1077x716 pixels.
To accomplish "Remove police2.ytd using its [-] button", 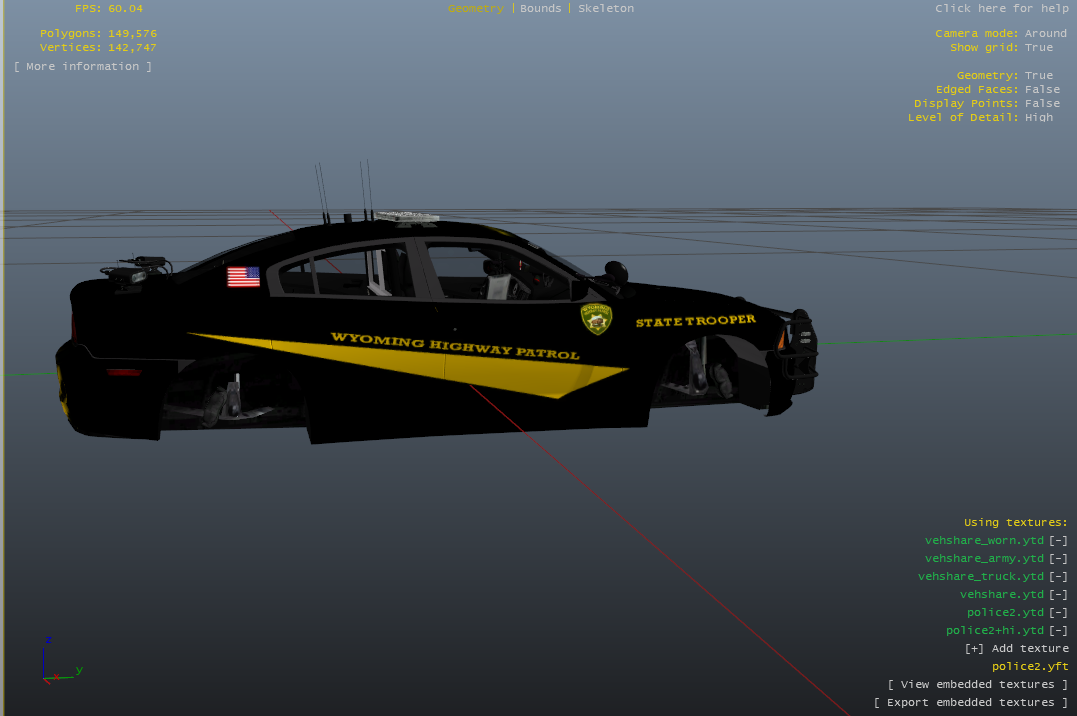I will coord(1057,612).
